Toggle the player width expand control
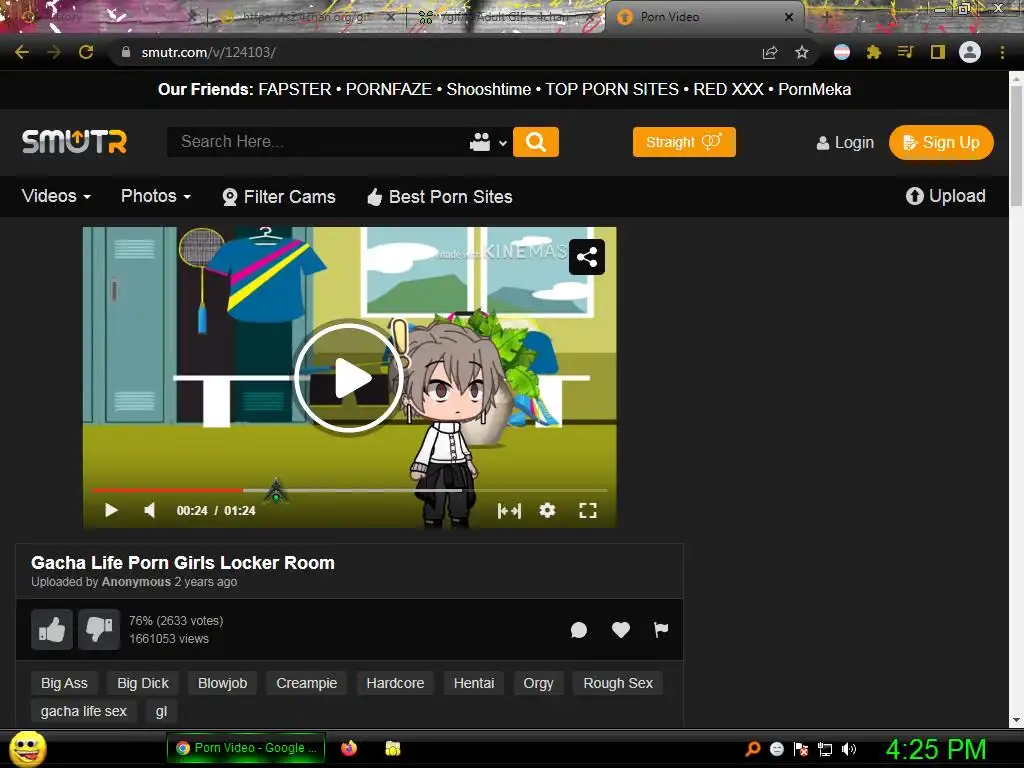Screen dimensions: 1024x768 [509, 510]
